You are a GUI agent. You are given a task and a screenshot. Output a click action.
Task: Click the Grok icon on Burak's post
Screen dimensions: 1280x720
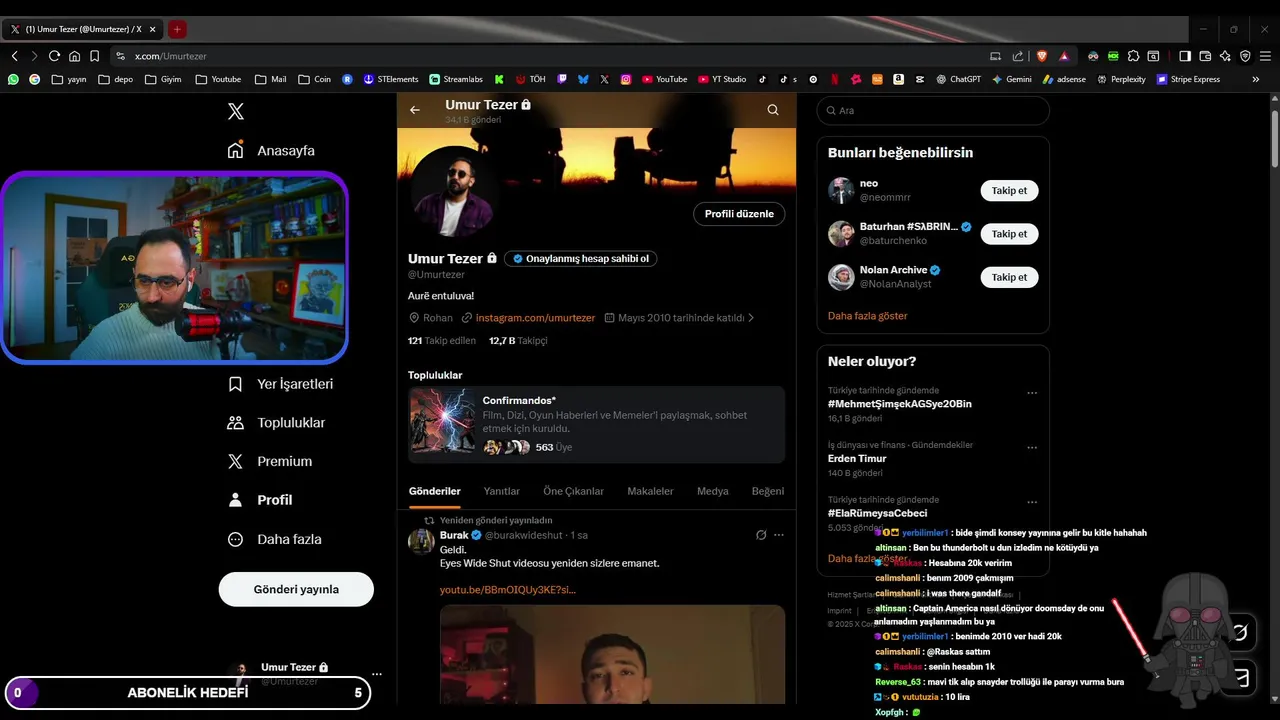tap(761, 535)
